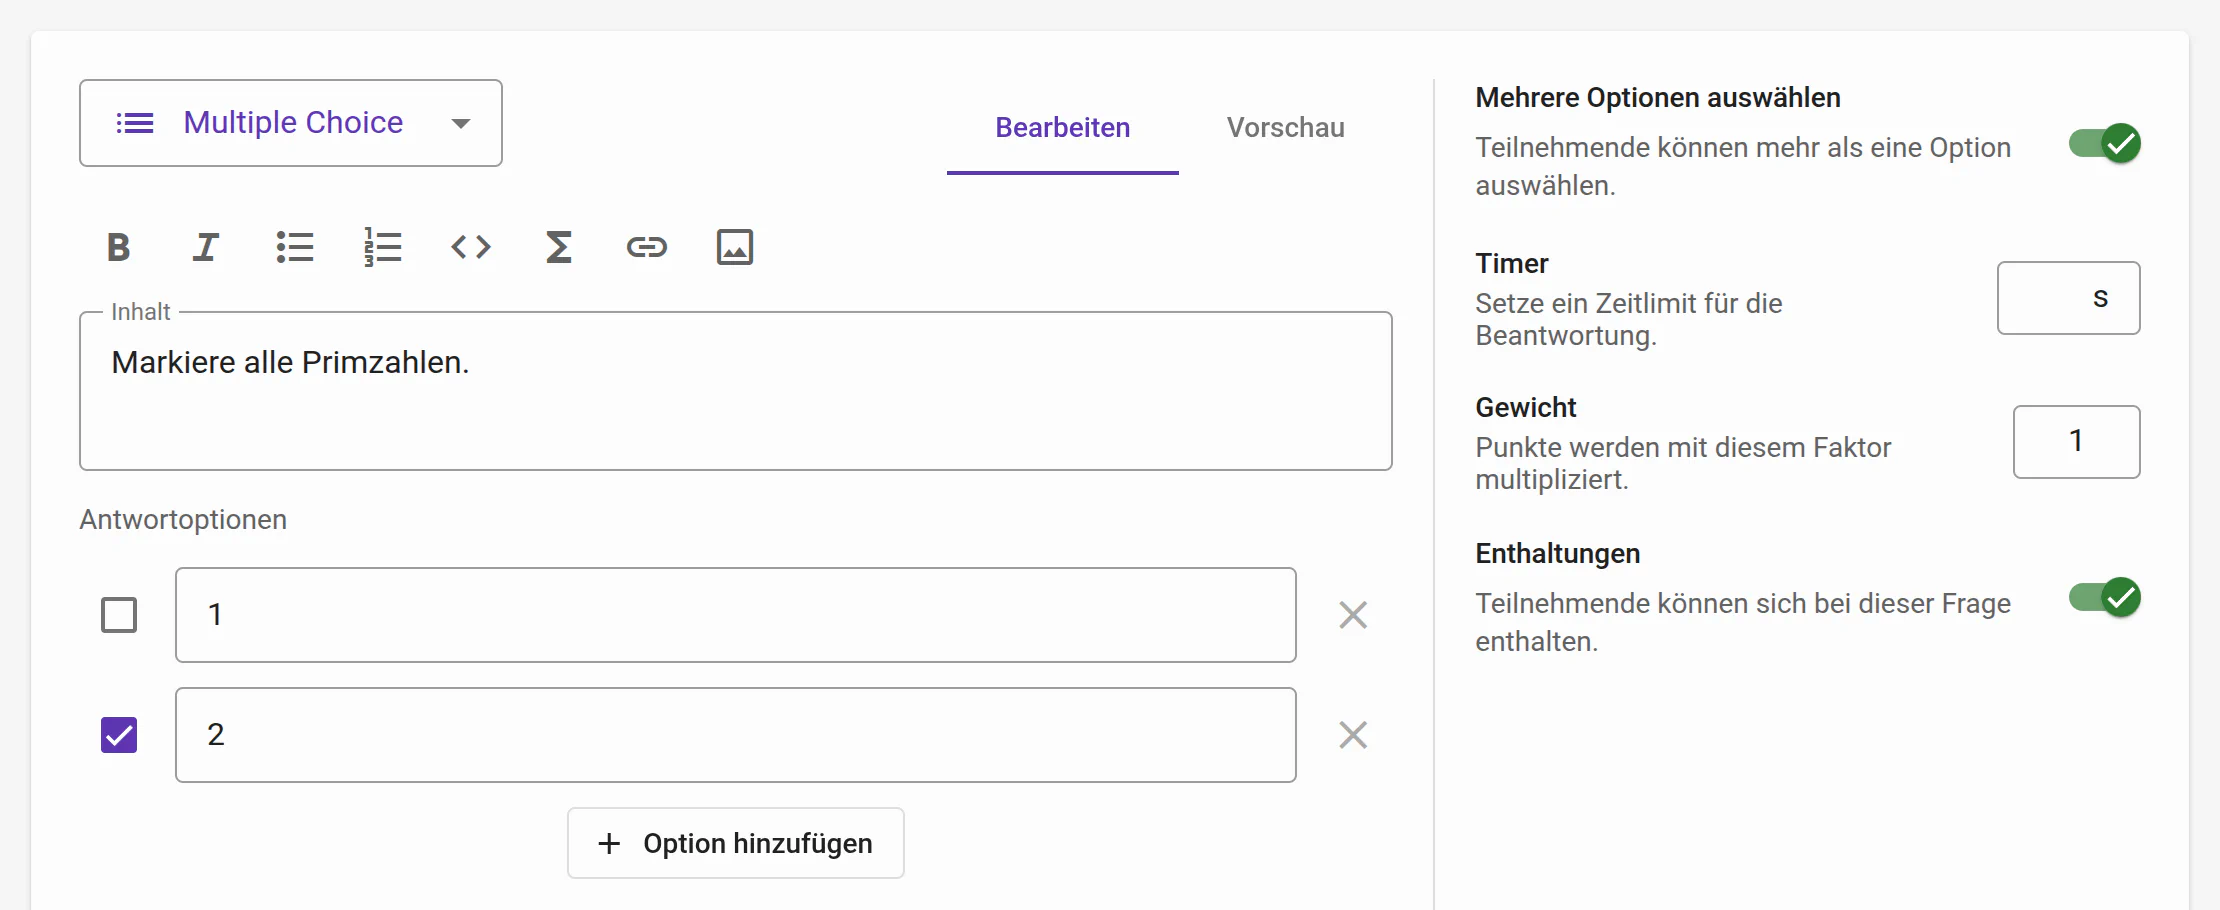The width and height of the screenshot is (2220, 910).
Task: Insert a numbered list
Action: [x=382, y=247]
